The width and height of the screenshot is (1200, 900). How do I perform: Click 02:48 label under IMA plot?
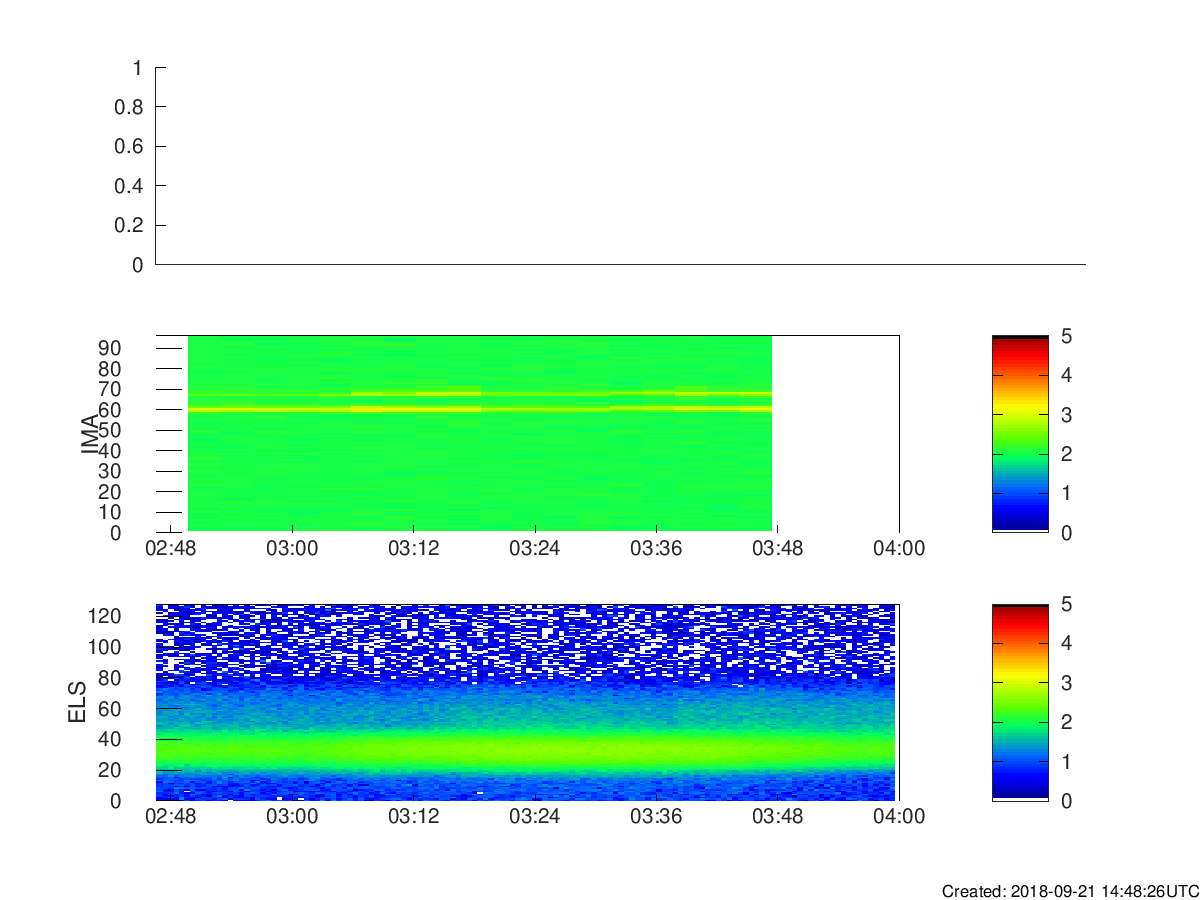click(171, 548)
